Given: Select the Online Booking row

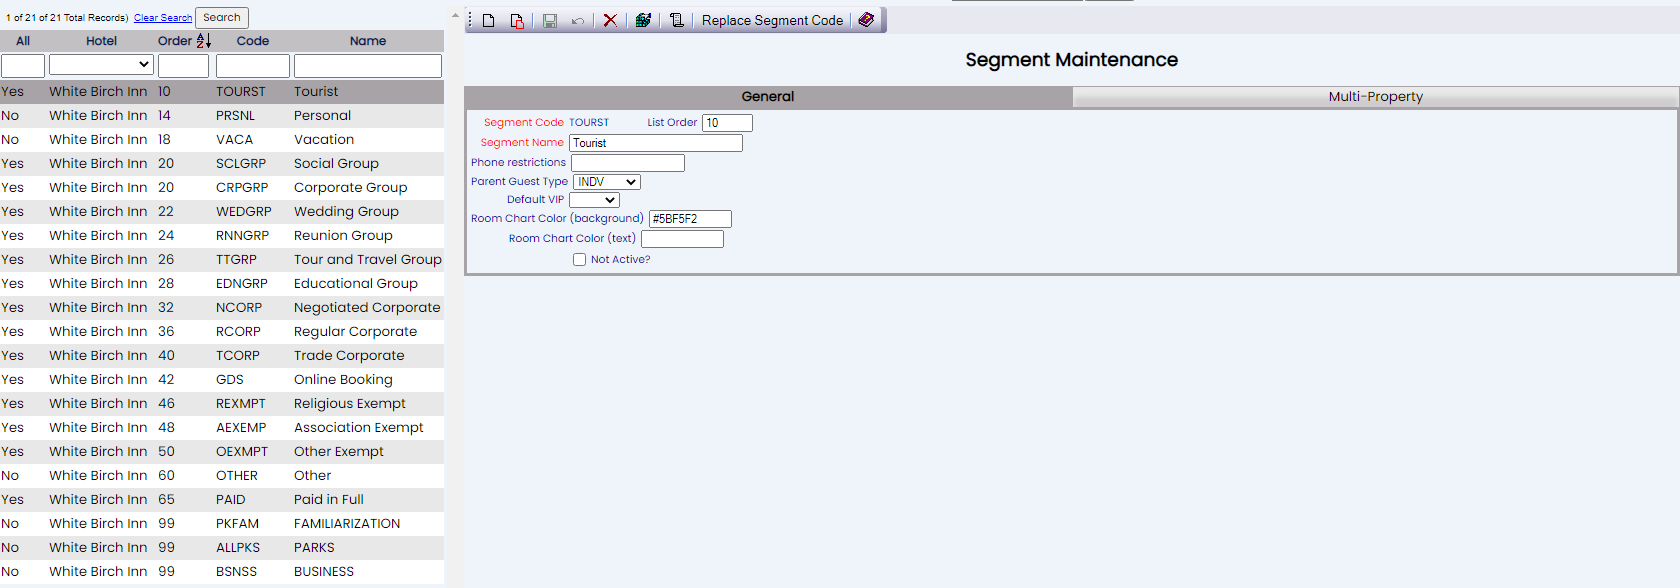Looking at the screenshot, I should pyautogui.click(x=222, y=379).
